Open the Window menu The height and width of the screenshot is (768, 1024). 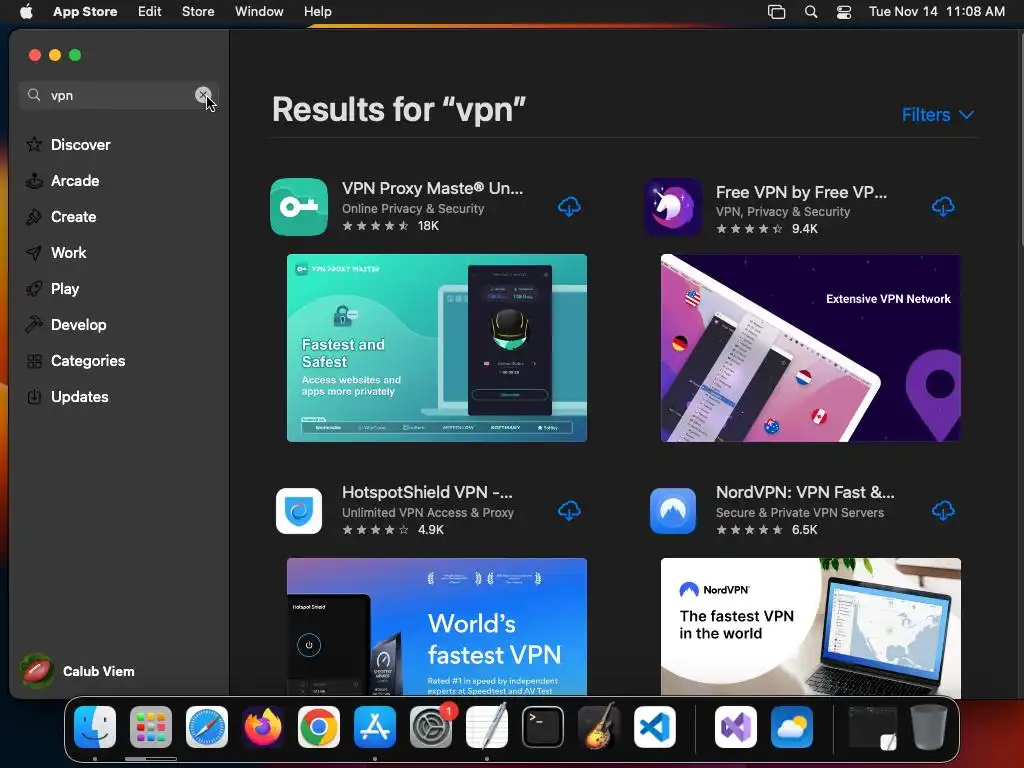point(259,12)
